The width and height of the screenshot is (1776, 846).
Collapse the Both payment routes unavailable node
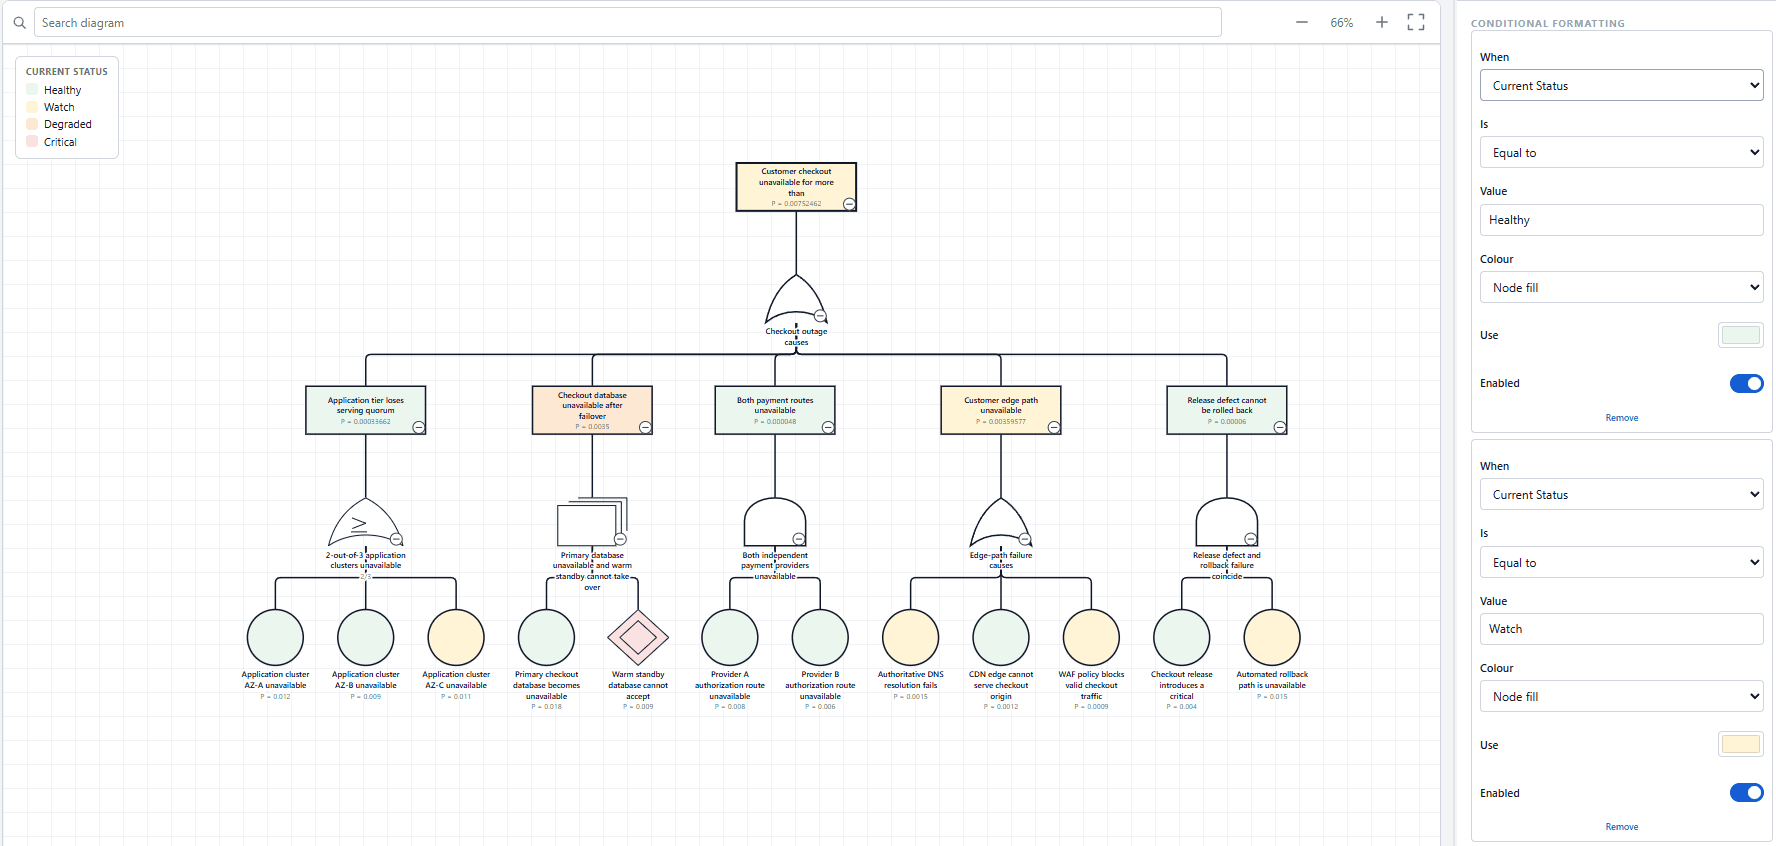tap(828, 427)
